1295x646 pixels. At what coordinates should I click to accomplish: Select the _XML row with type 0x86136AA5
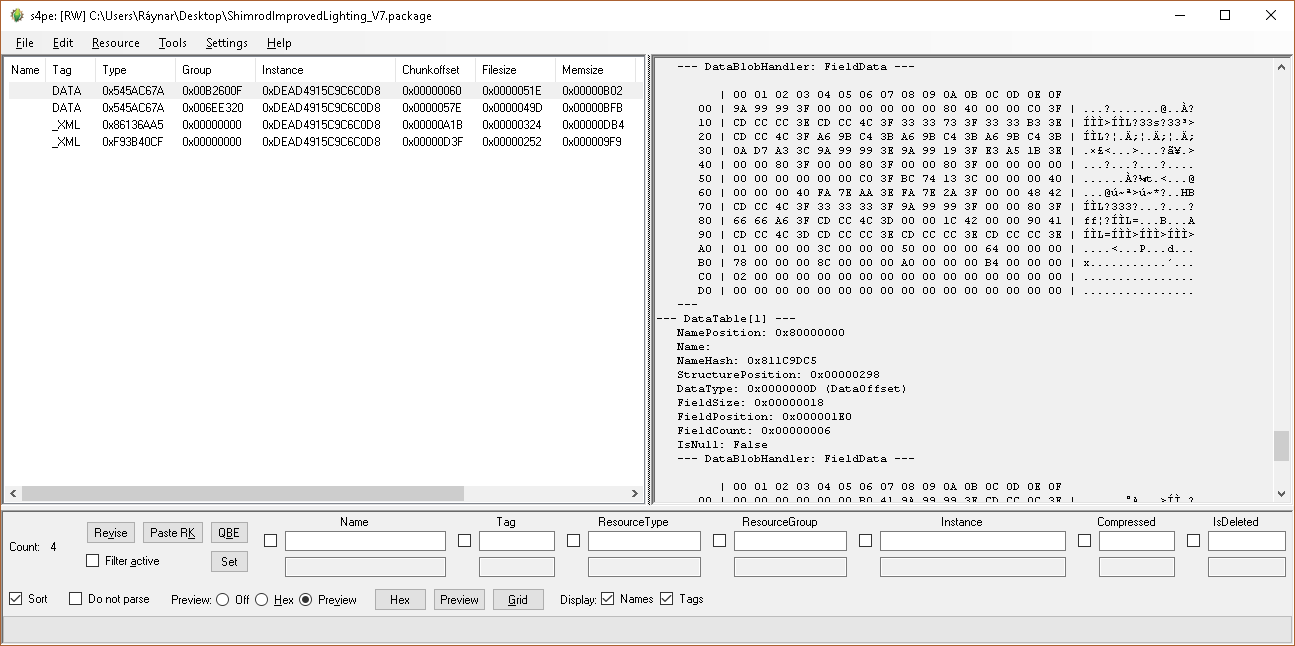tap(322, 125)
